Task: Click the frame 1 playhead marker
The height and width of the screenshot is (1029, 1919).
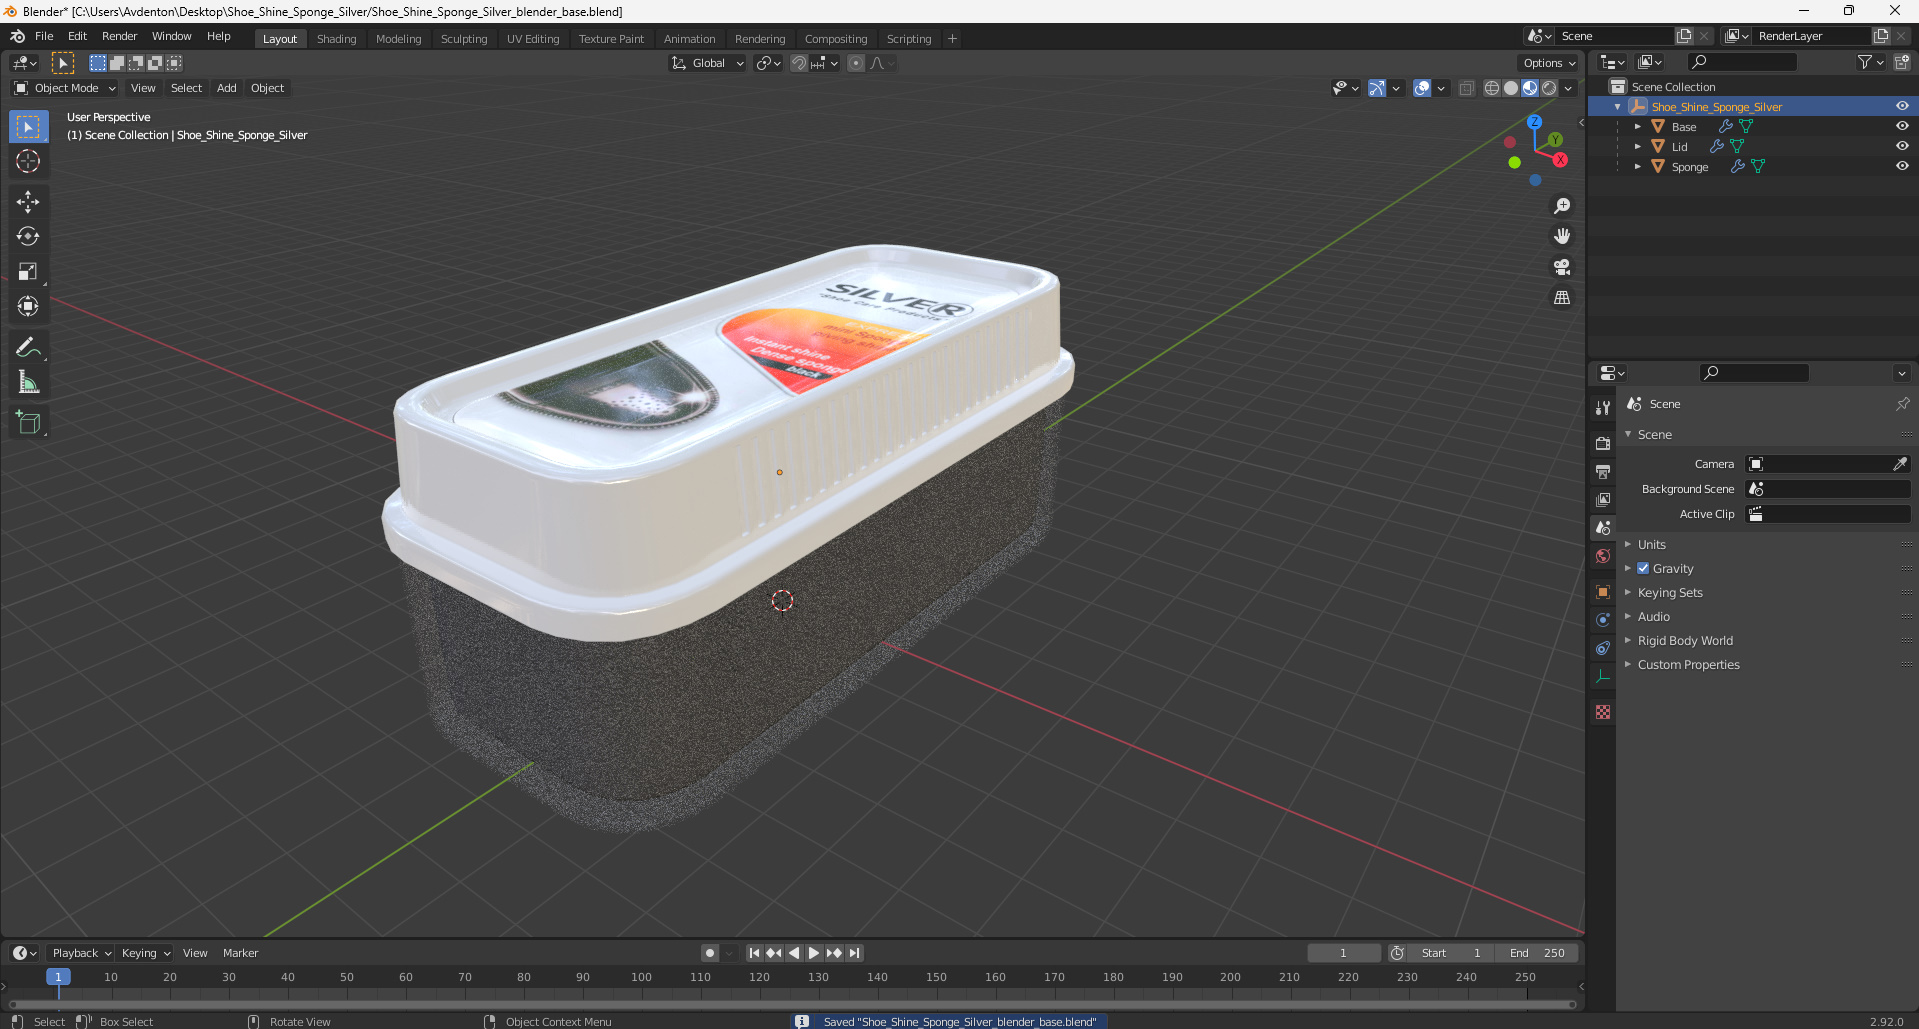Action: click(x=58, y=977)
